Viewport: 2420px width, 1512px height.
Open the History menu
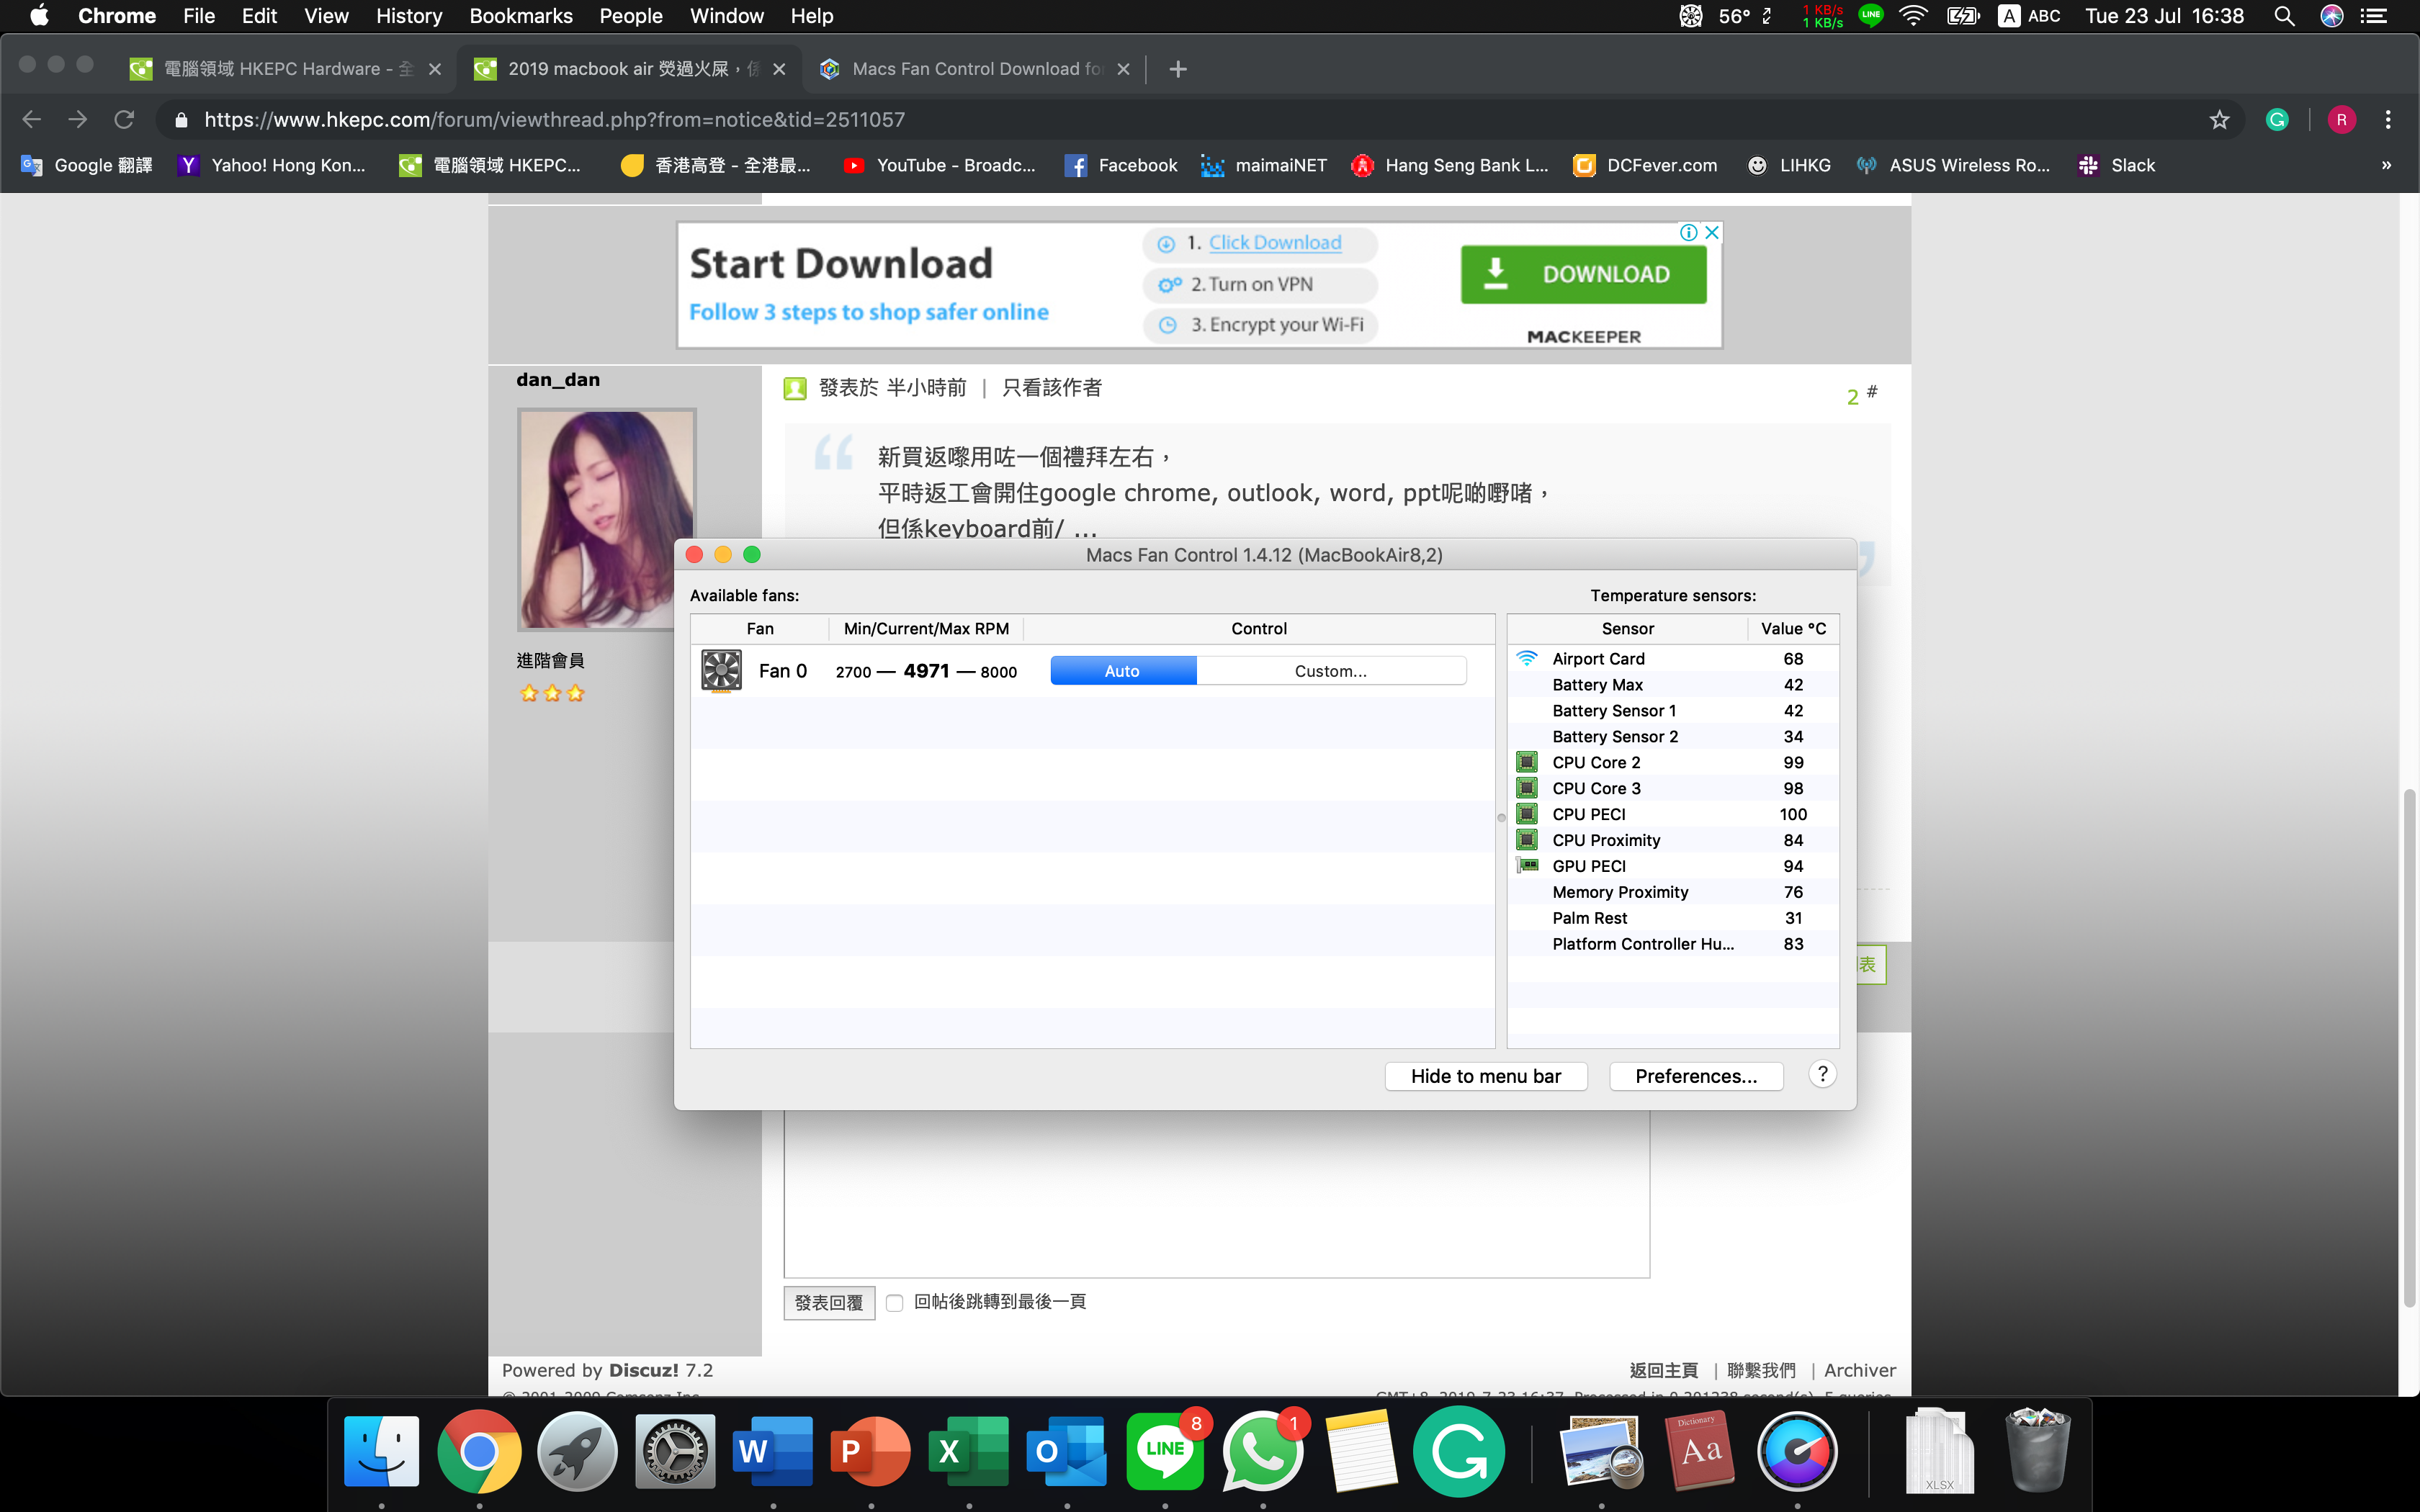click(409, 16)
